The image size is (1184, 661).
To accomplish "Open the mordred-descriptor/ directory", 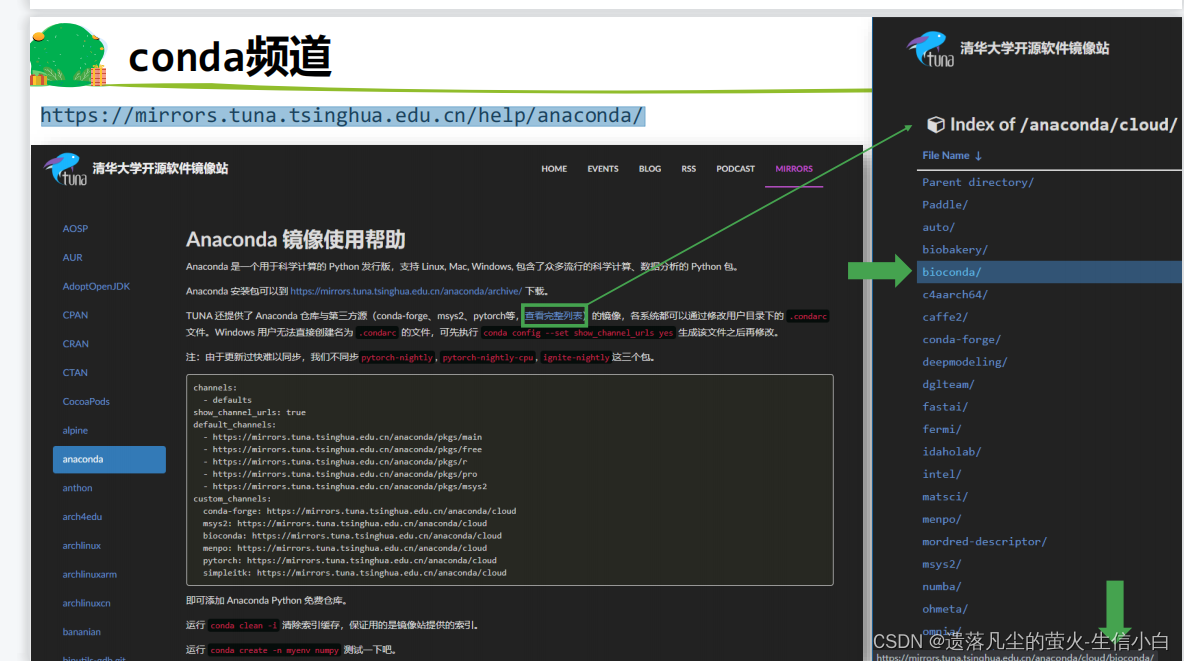I will 985,542.
